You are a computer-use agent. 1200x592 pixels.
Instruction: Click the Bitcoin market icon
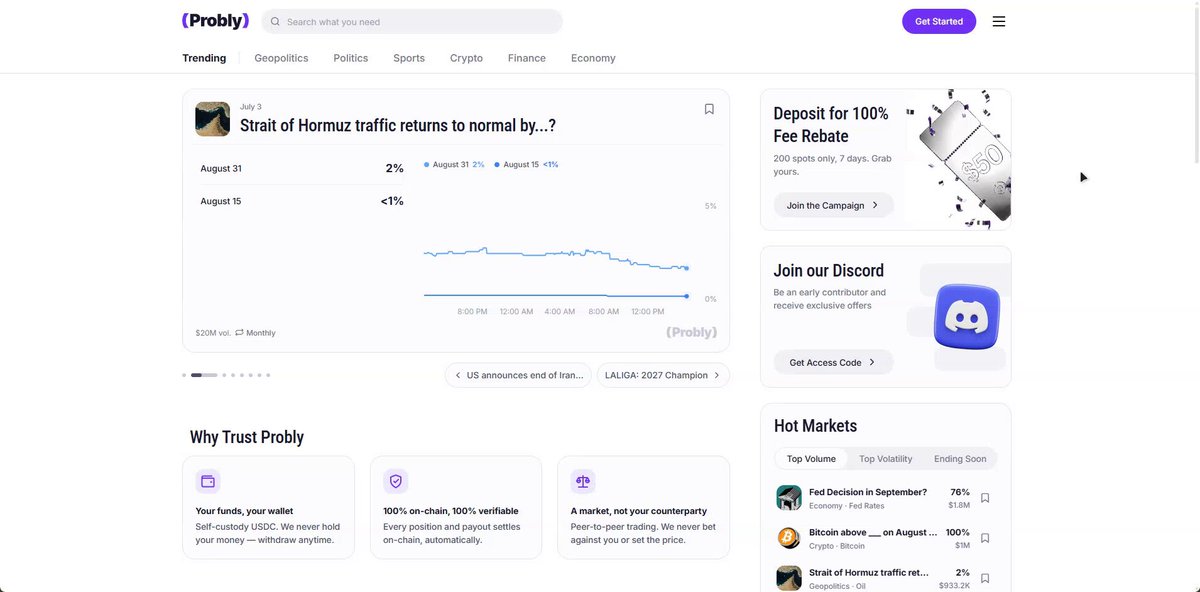(789, 538)
